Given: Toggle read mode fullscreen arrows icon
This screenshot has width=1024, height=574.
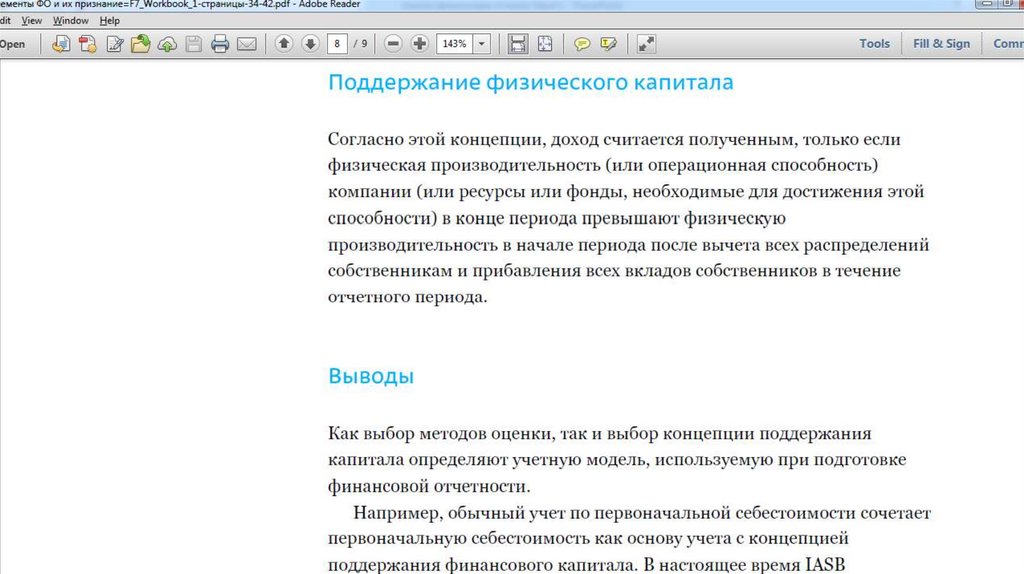Looking at the screenshot, I should [646, 44].
